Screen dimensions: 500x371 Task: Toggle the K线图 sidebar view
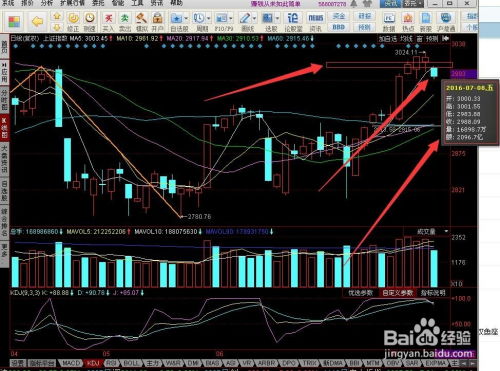[x=4, y=127]
